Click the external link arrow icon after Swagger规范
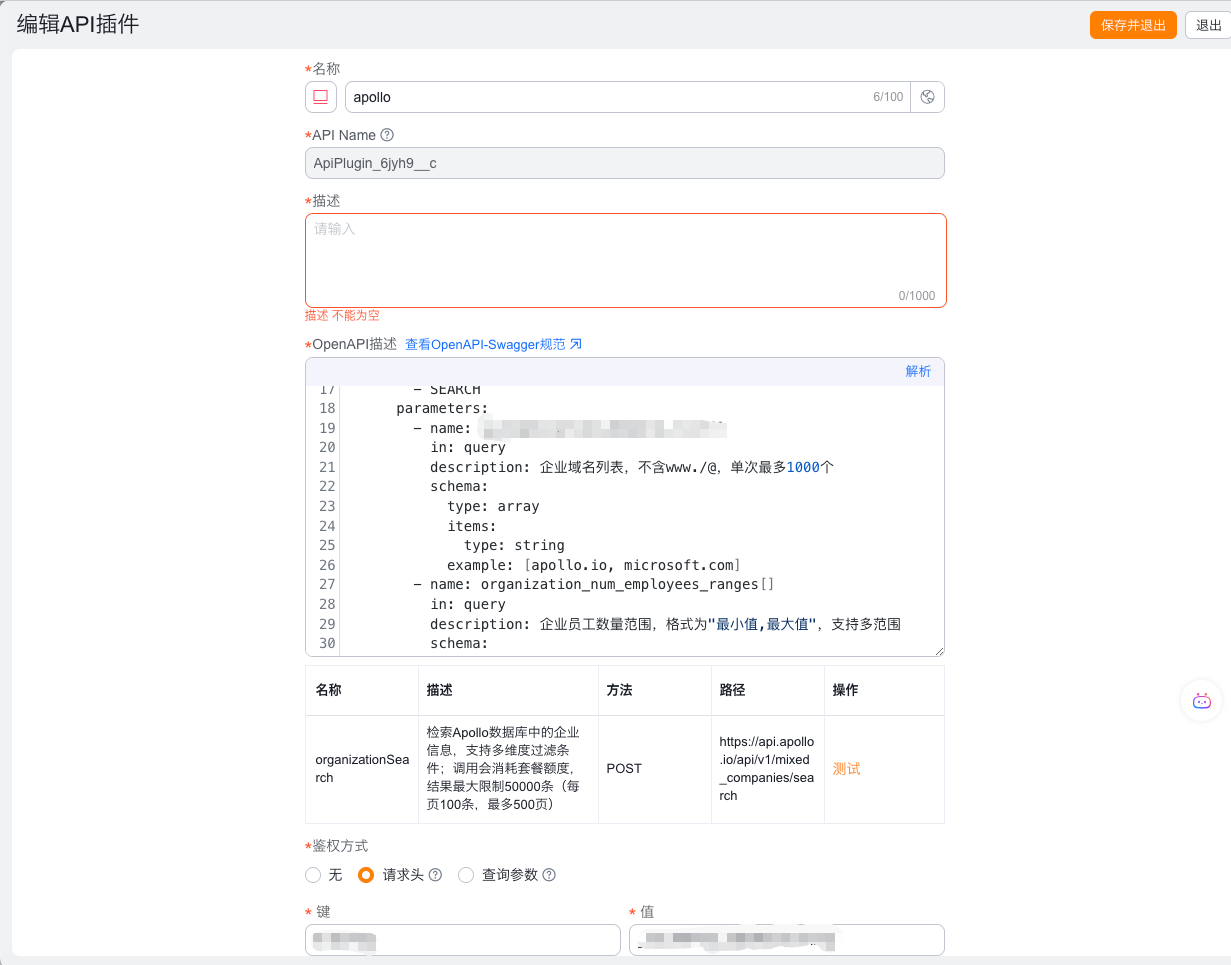The height and width of the screenshot is (965, 1231). point(575,344)
